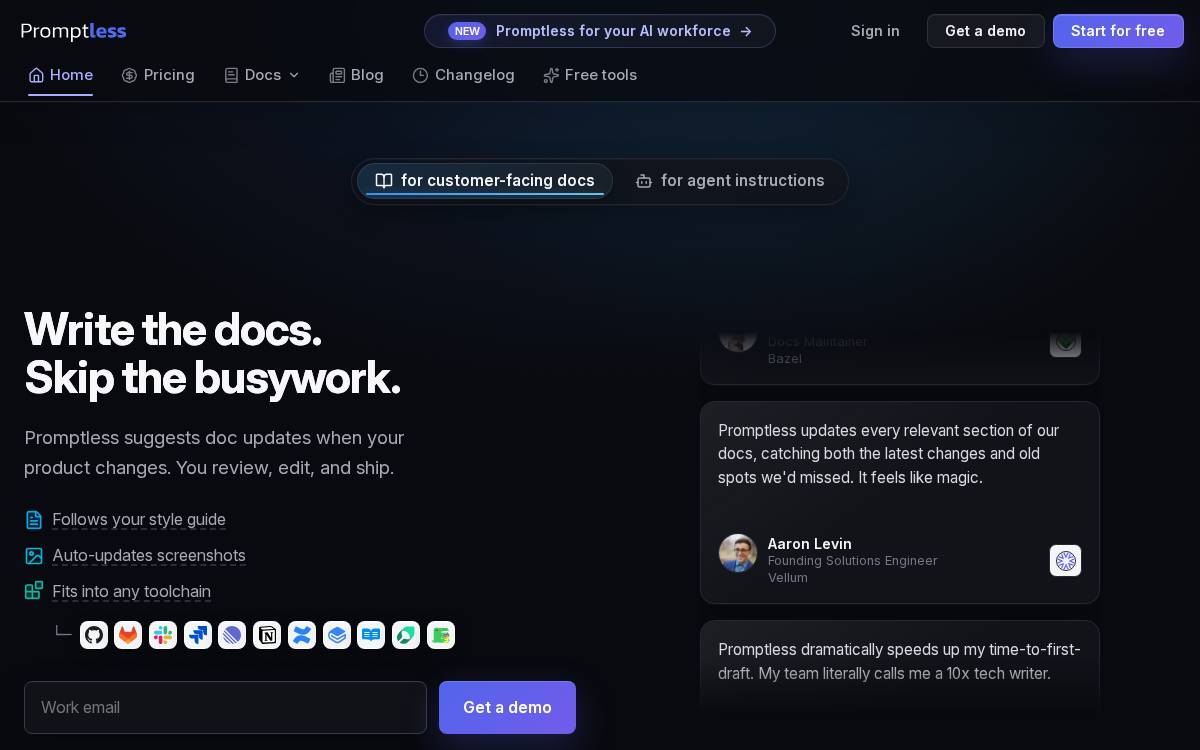Viewport: 1200px width, 750px height.
Task: Click the green folder integration icon at row end
Action: coord(441,635)
